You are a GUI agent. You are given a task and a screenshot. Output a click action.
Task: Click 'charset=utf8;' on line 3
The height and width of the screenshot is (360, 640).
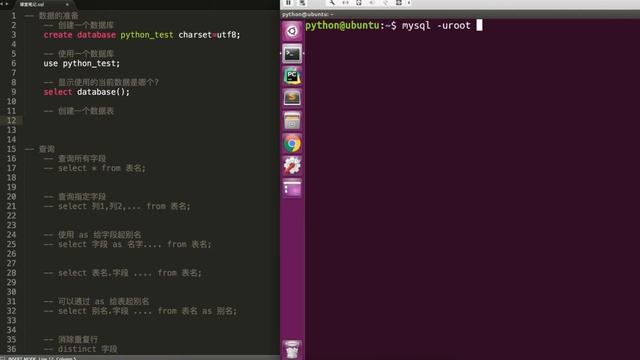[x=209, y=35]
